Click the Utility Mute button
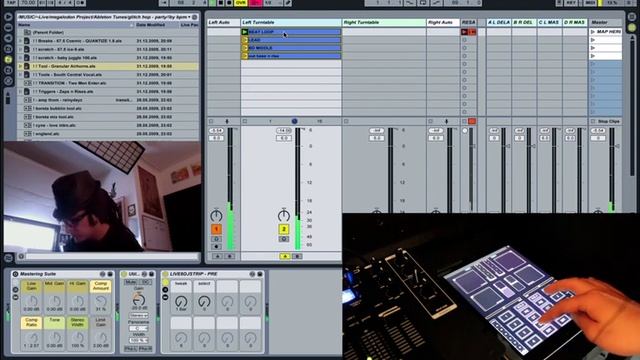640x360 pixels. (131, 282)
